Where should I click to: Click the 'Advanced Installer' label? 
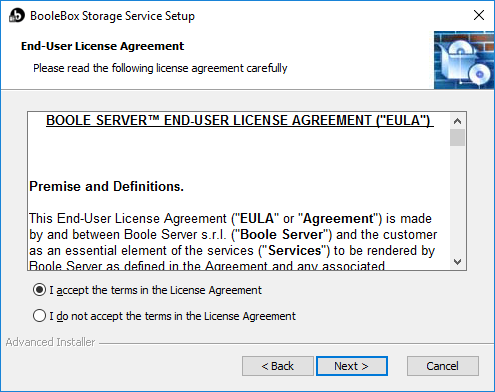(x=50, y=342)
